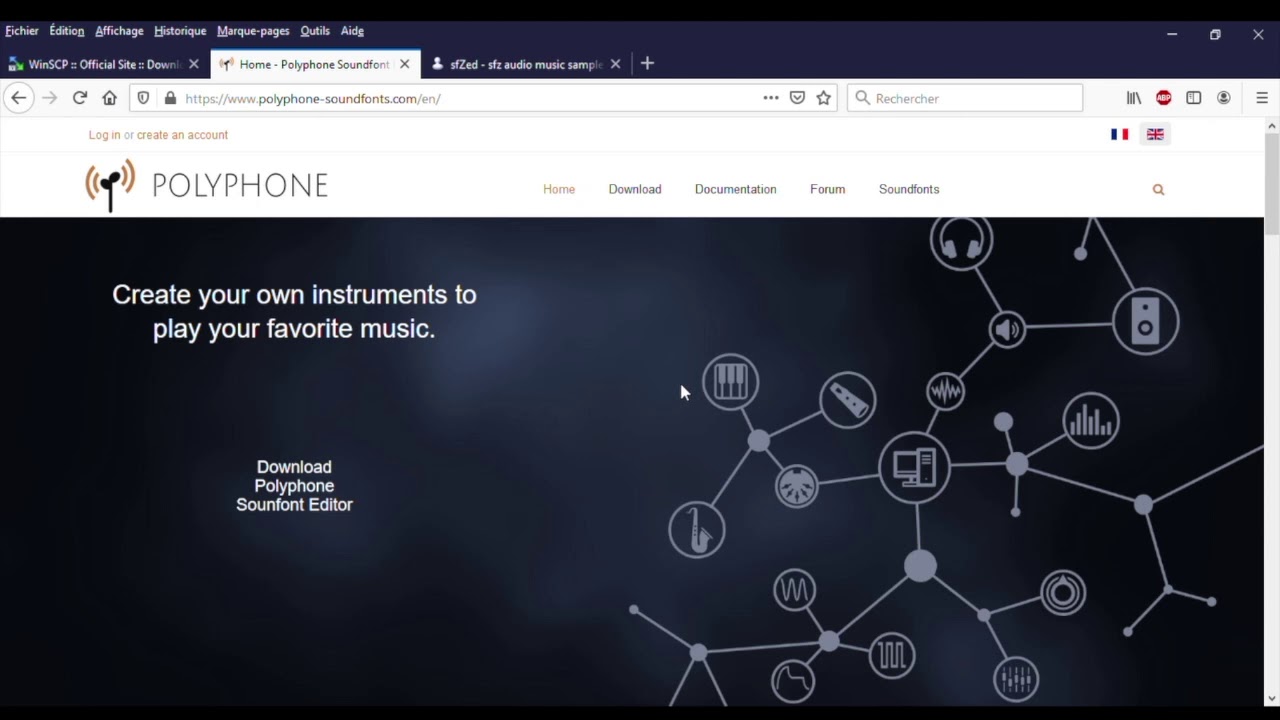Click the piano keyboard icon in illustration

tap(730, 381)
